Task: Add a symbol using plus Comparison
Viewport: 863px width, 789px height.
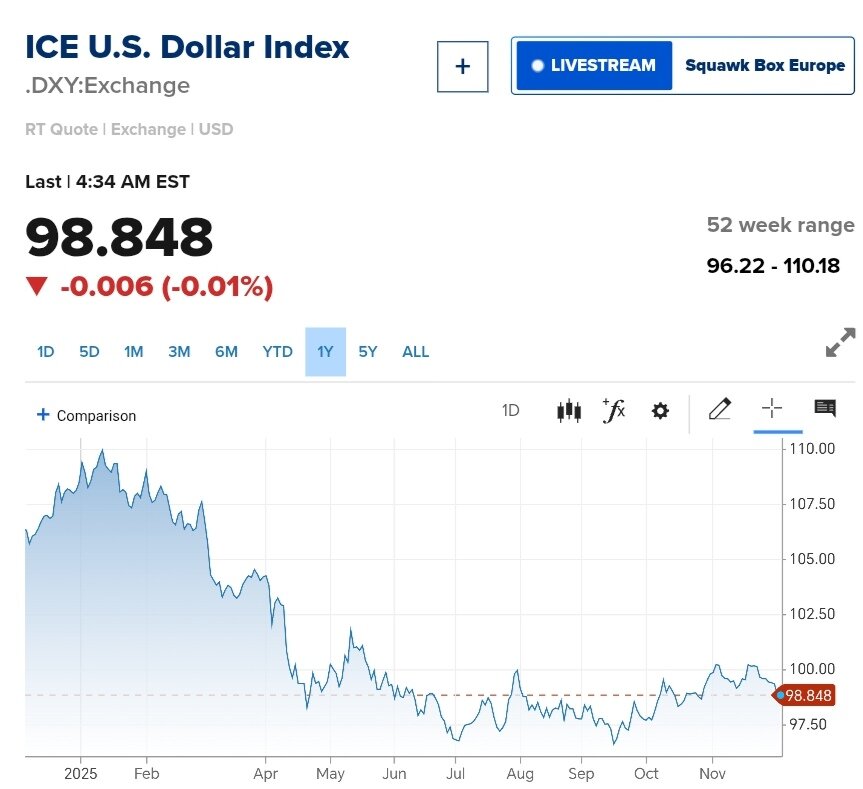Action: pos(86,415)
